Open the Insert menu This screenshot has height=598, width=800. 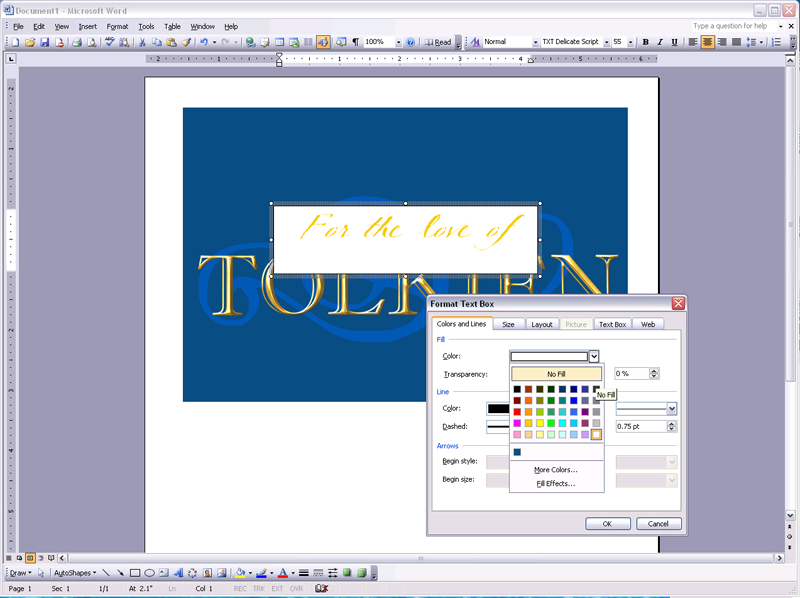click(87, 27)
